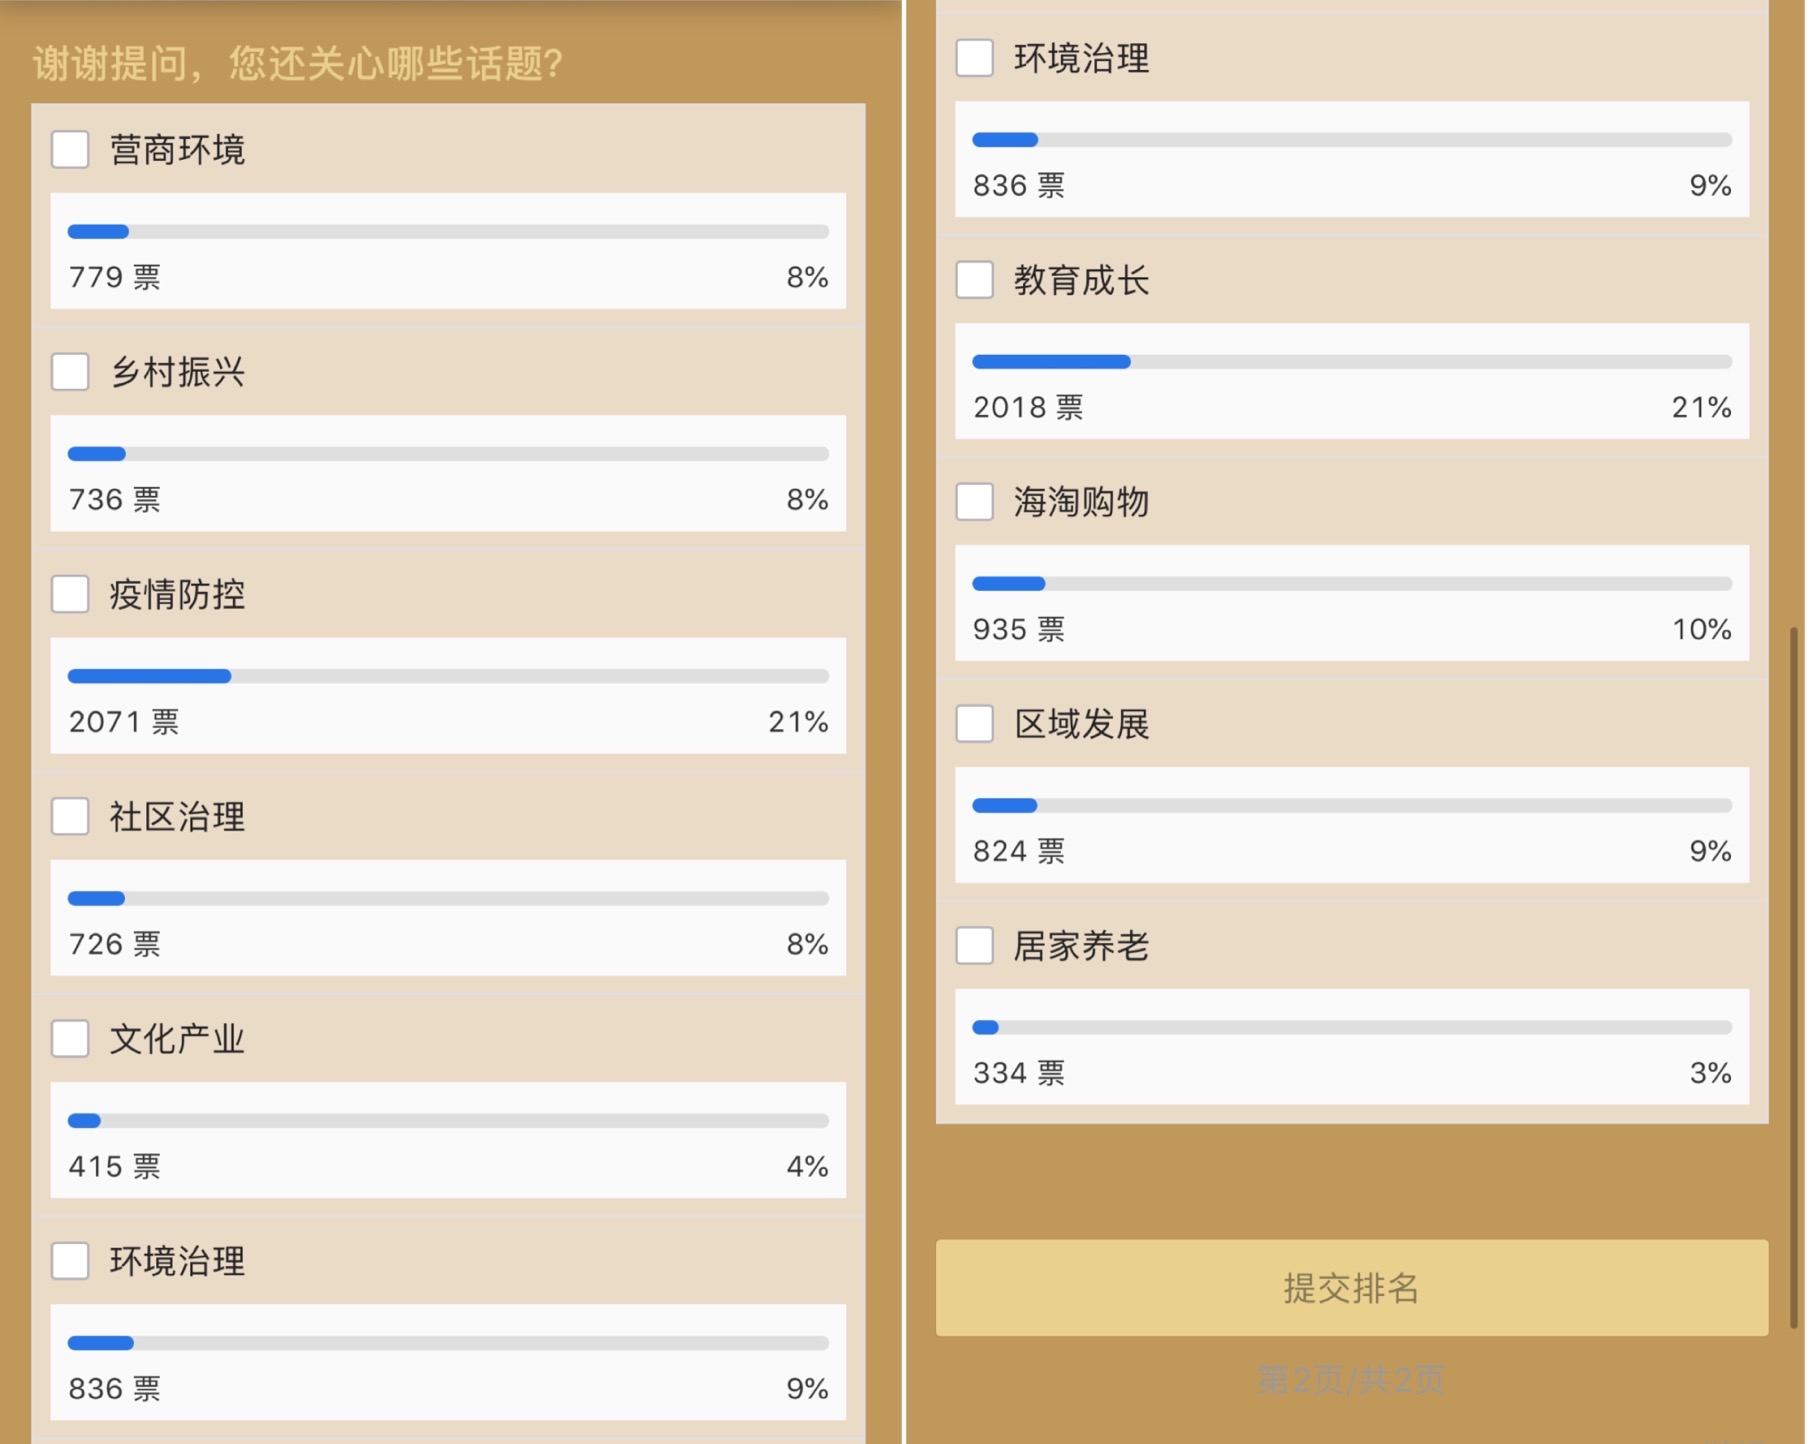
Task: Select the 疫情防控 checkbox
Action: pyautogui.click(x=70, y=594)
